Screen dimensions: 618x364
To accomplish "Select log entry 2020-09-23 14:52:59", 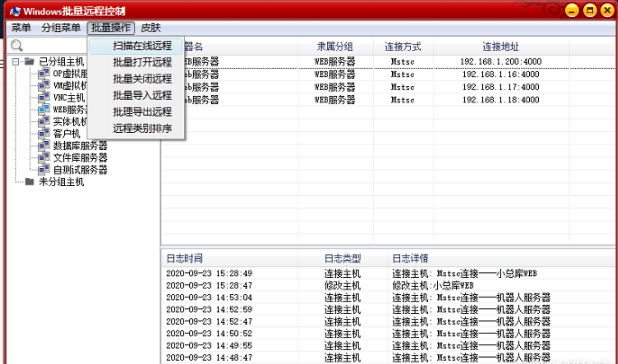I will pyautogui.click(x=209, y=309).
